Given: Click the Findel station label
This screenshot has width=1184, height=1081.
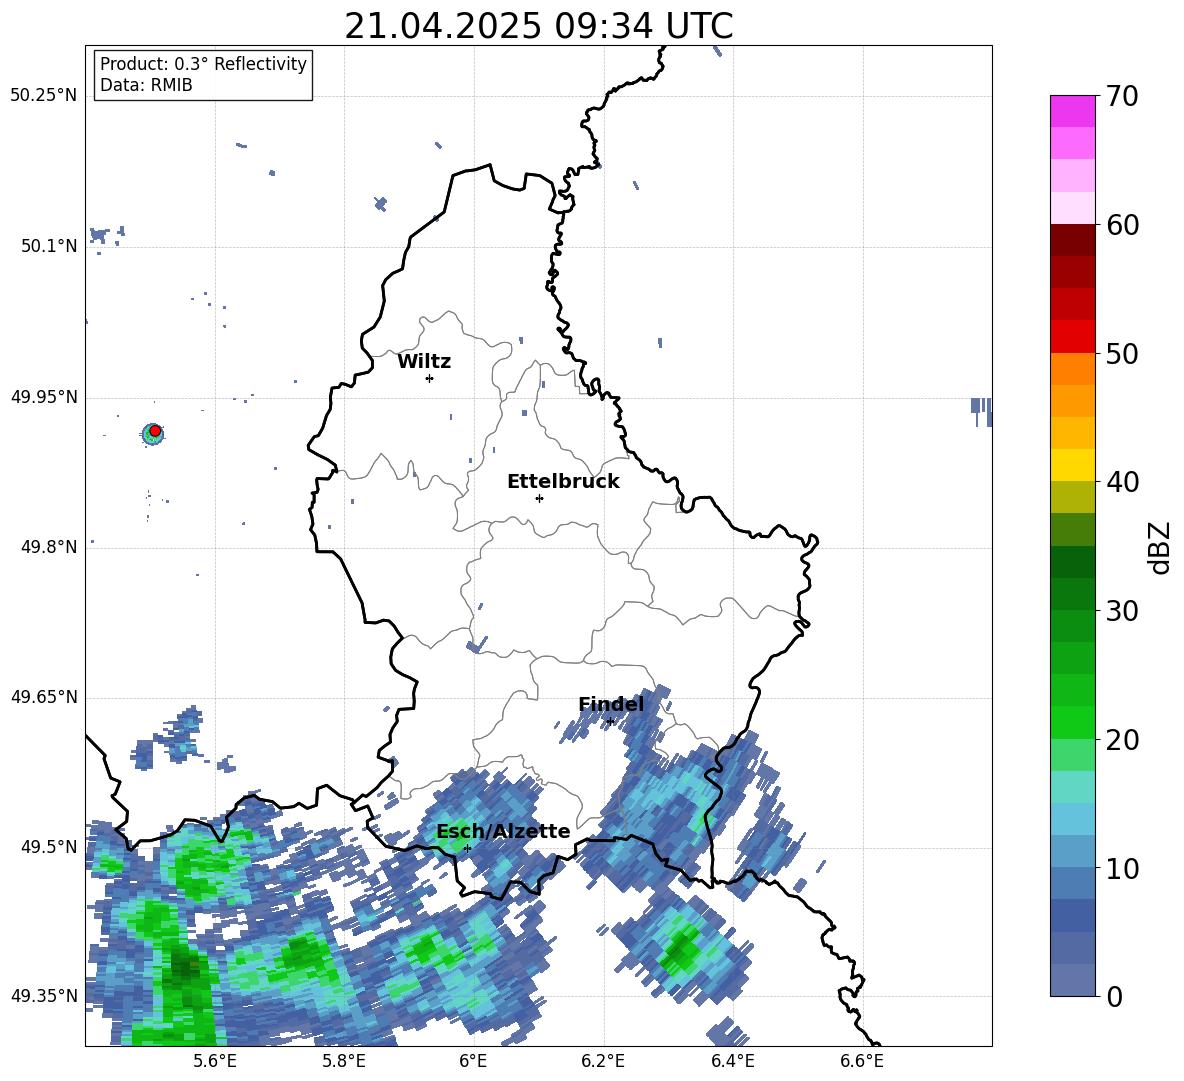Looking at the screenshot, I should pyautogui.click(x=611, y=704).
